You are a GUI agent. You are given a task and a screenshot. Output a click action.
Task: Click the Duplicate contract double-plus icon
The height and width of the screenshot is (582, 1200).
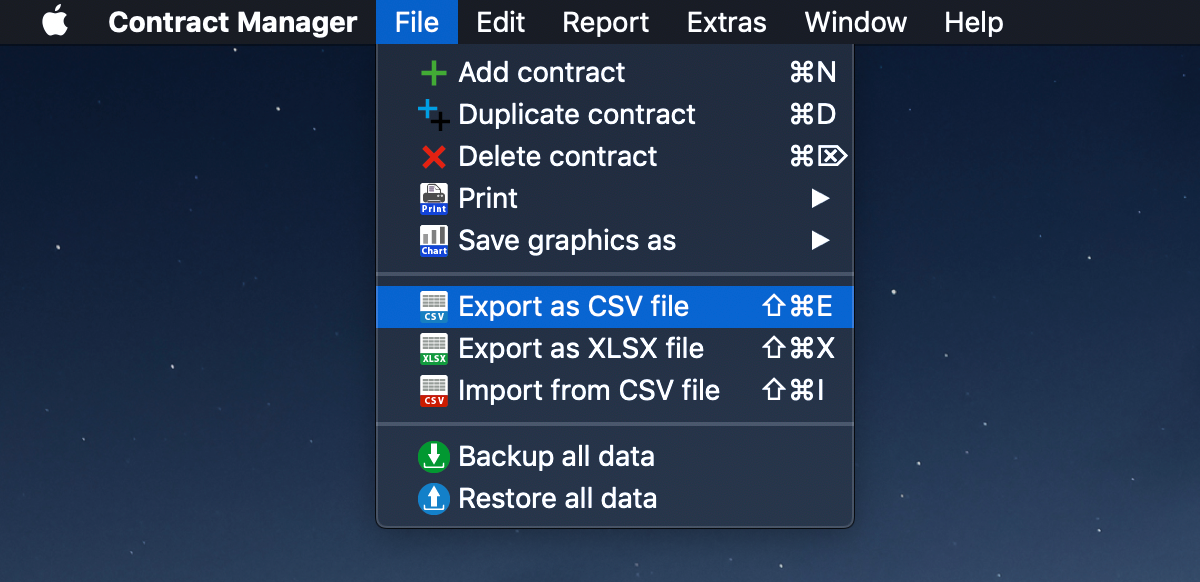pyautogui.click(x=434, y=115)
